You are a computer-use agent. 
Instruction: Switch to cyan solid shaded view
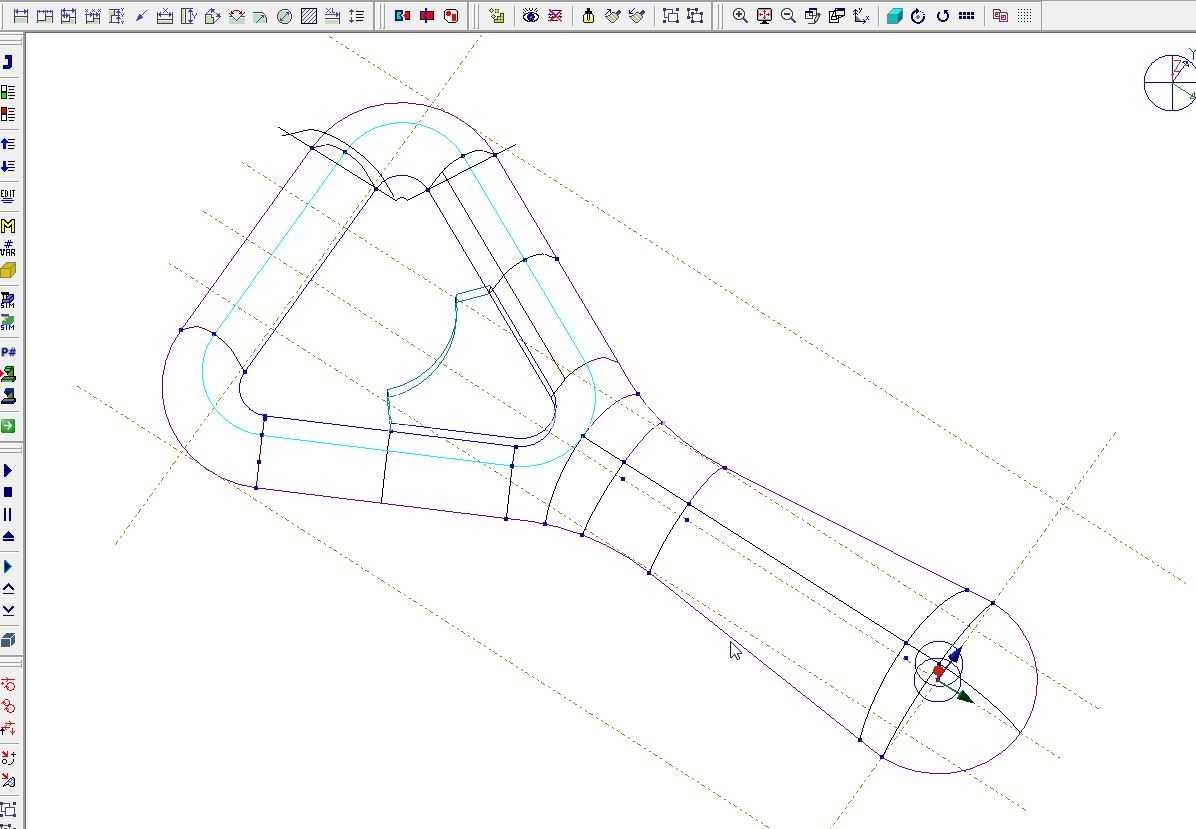(x=895, y=15)
